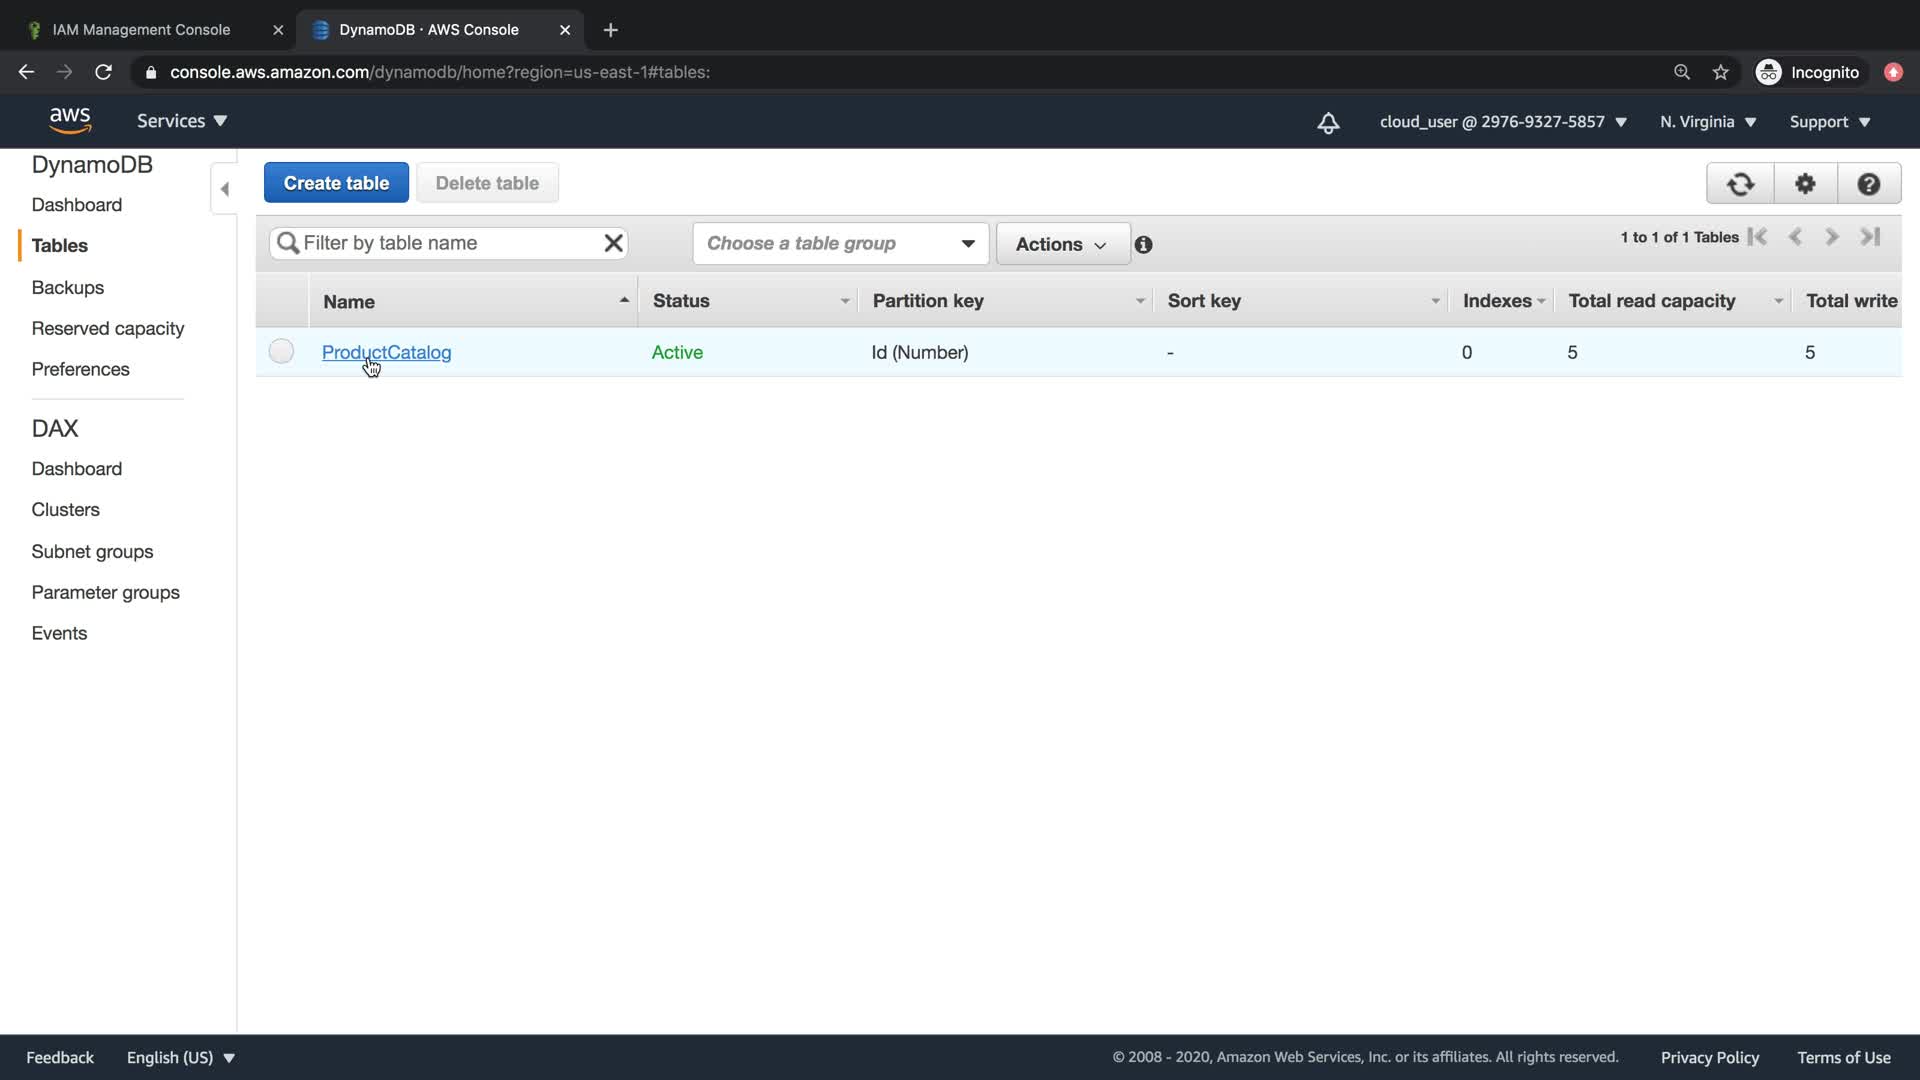Screen dimensions: 1920x1080
Task: Clear the table name filter with X
Action: coord(613,243)
